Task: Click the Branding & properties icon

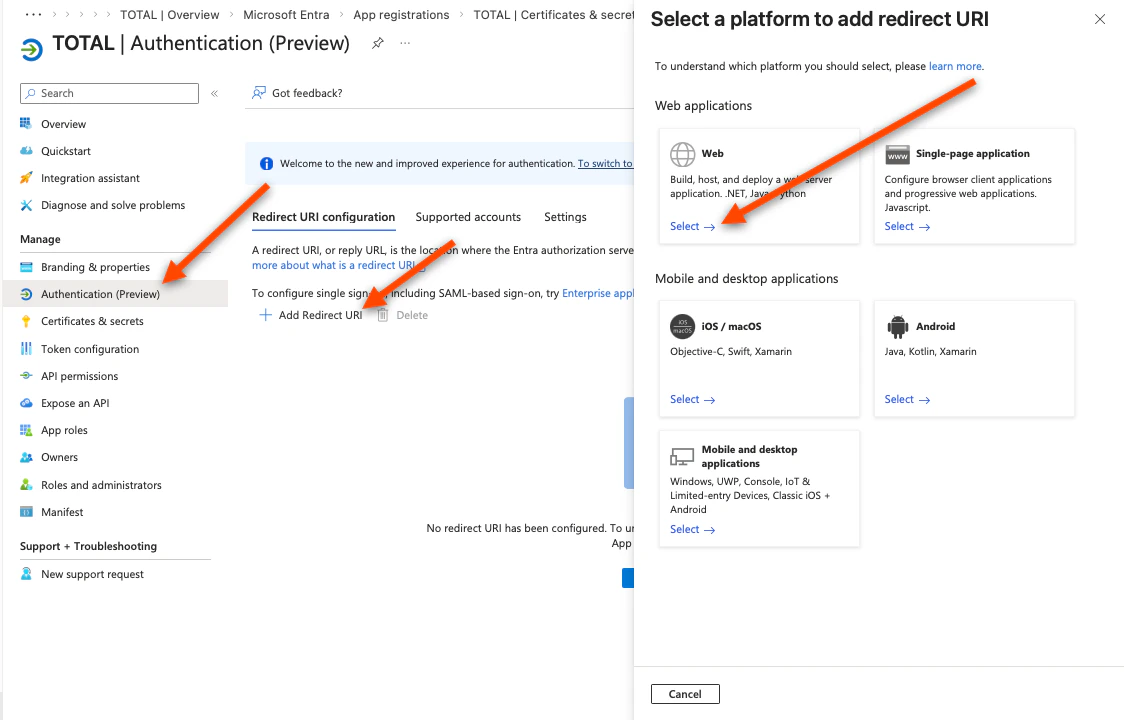Action: pos(26,267)
